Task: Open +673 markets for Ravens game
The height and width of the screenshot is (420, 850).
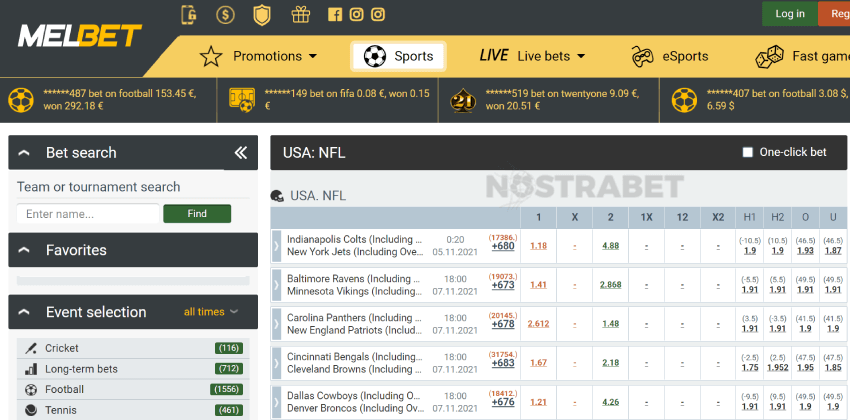Action: (x=503, y=285)
